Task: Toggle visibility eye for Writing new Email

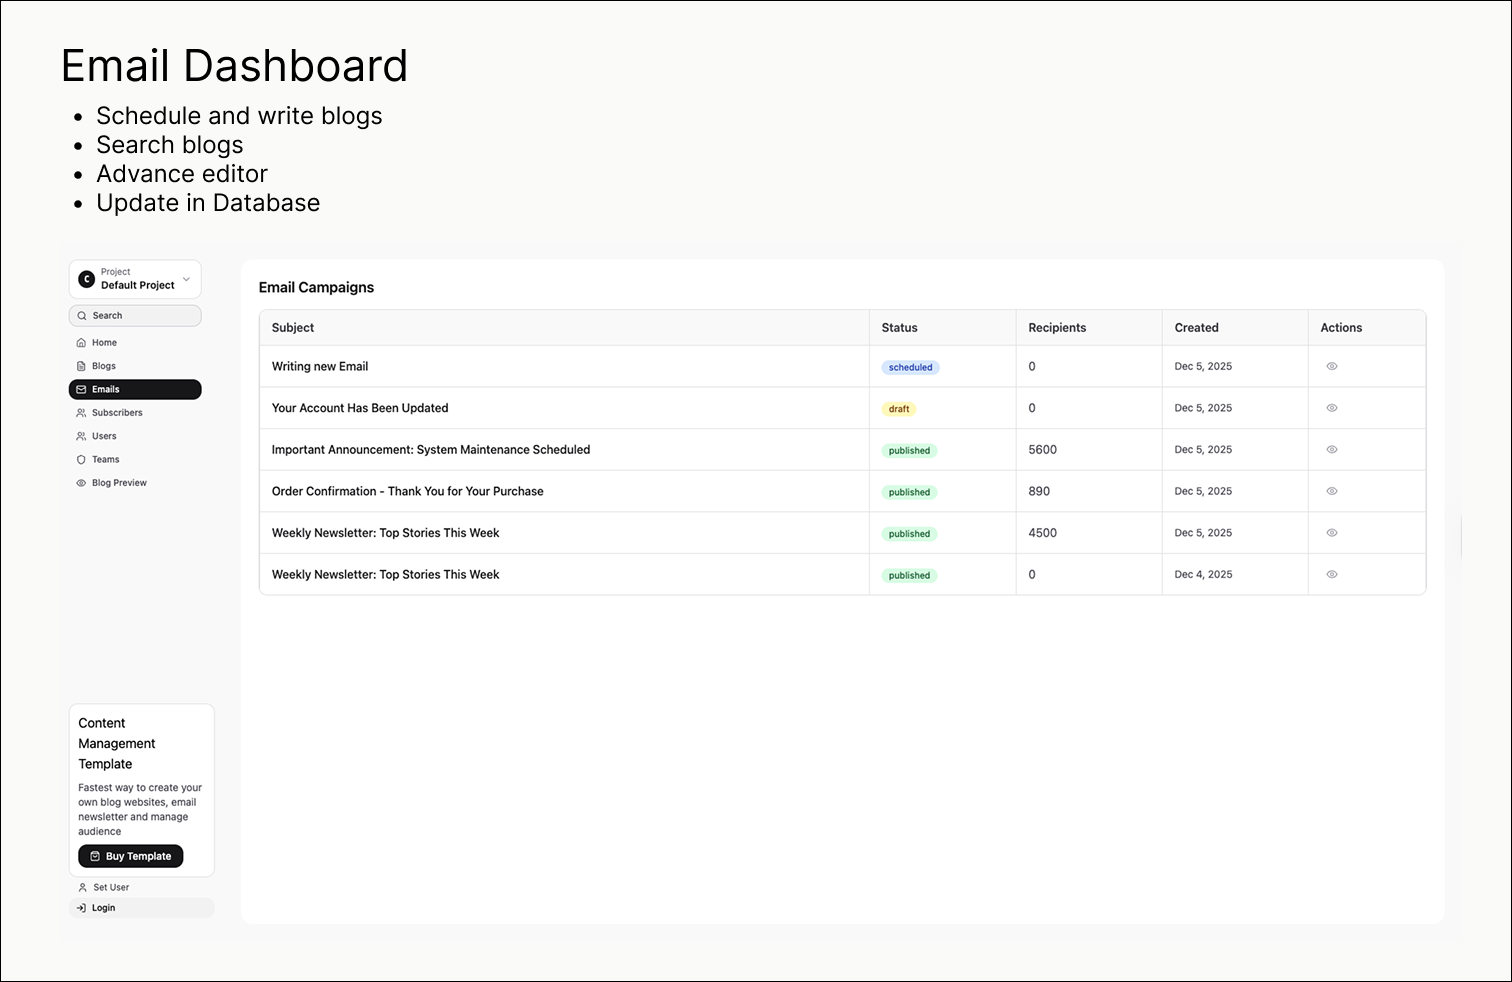Action: (x=1331, y=366)
